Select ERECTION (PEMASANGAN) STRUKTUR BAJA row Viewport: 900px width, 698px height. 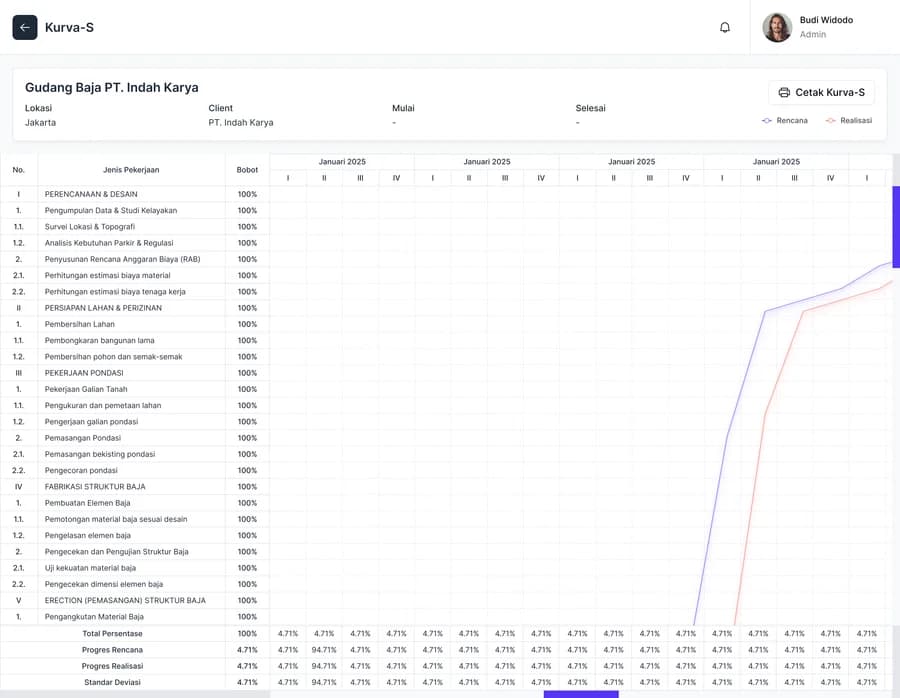click(135, 600)
